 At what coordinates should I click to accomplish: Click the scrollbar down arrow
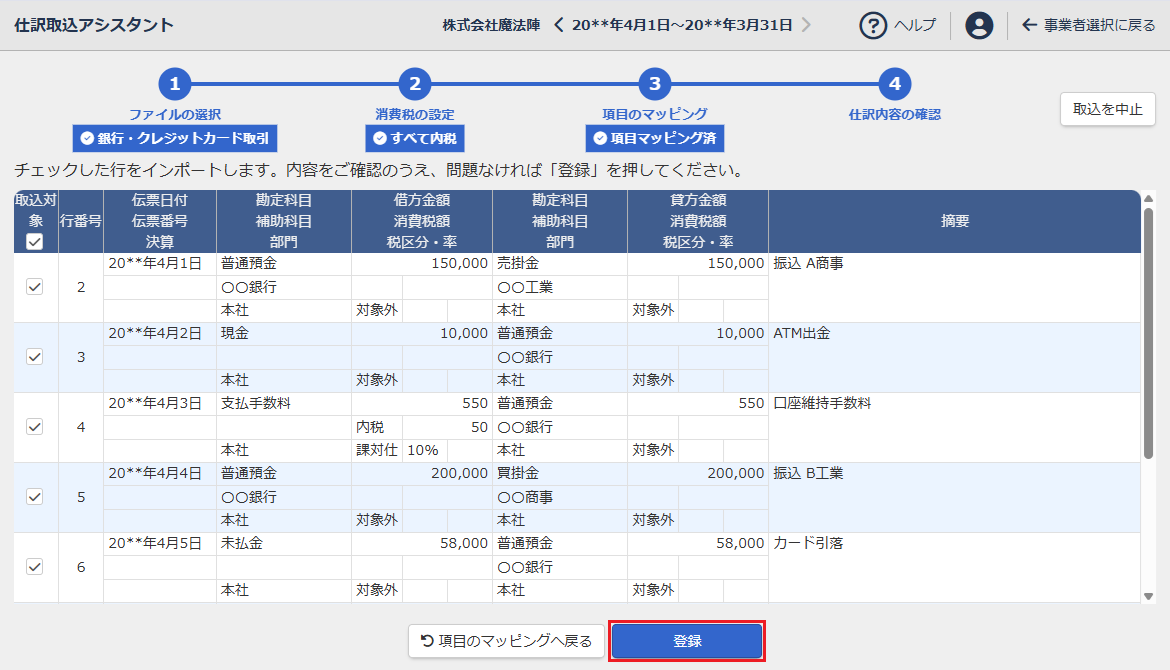pos(1148,596)
